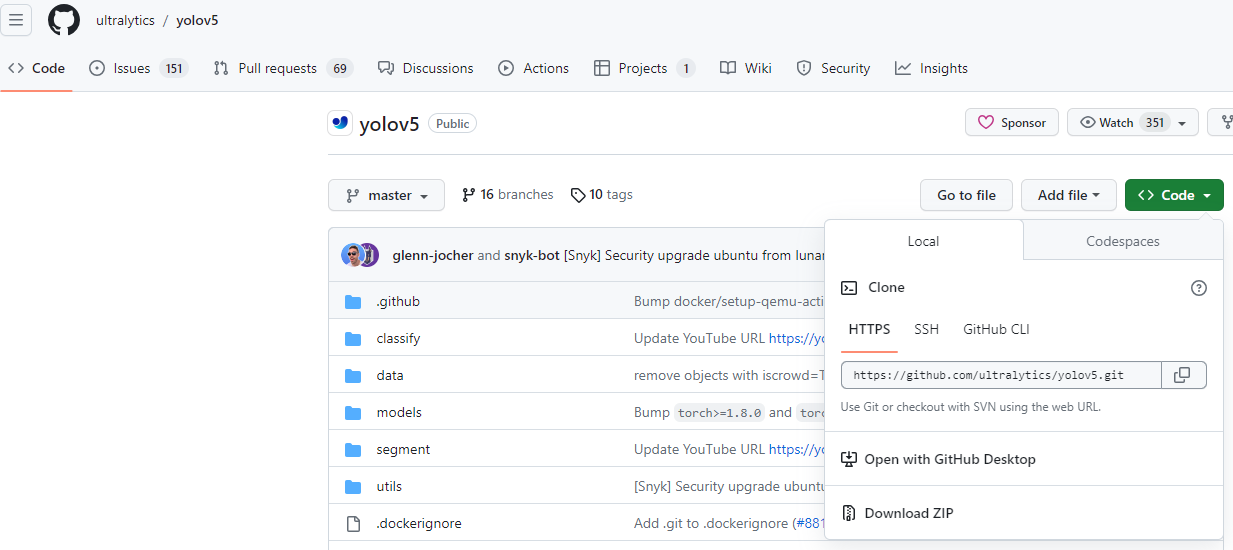This screenshot has height=550, width=1233.
Task: Click the Sponsor button
Action: 1012,123
